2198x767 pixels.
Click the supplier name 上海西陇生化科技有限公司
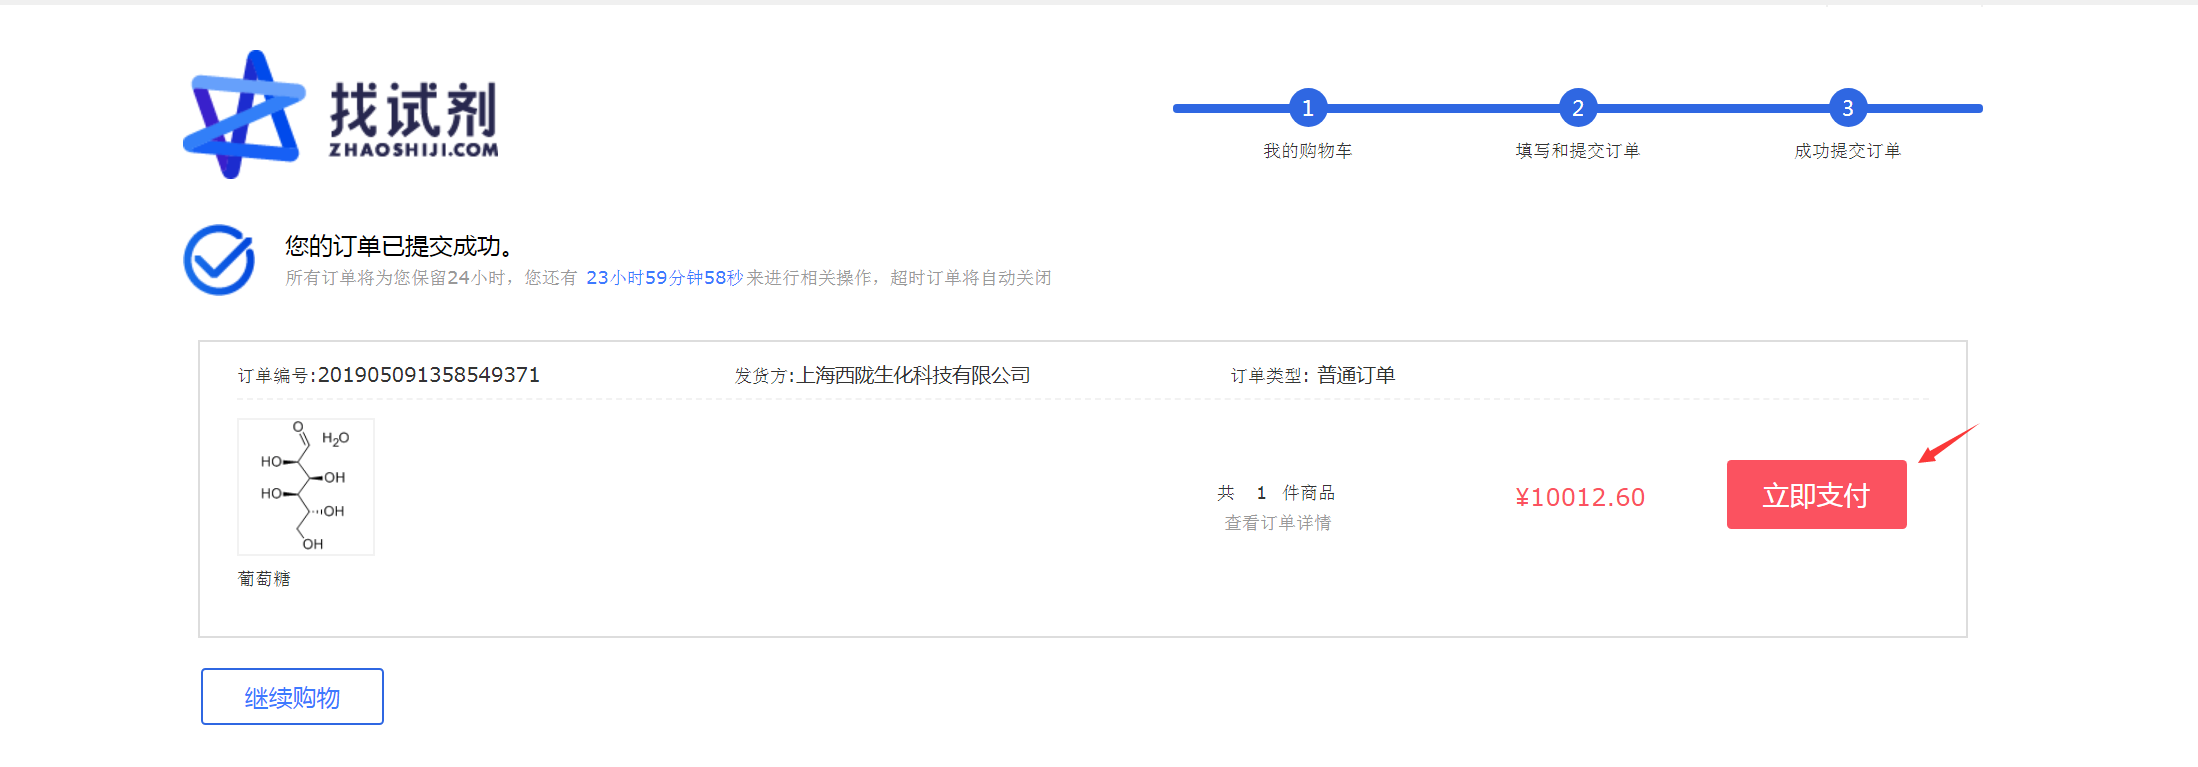(x=912, y=375)
